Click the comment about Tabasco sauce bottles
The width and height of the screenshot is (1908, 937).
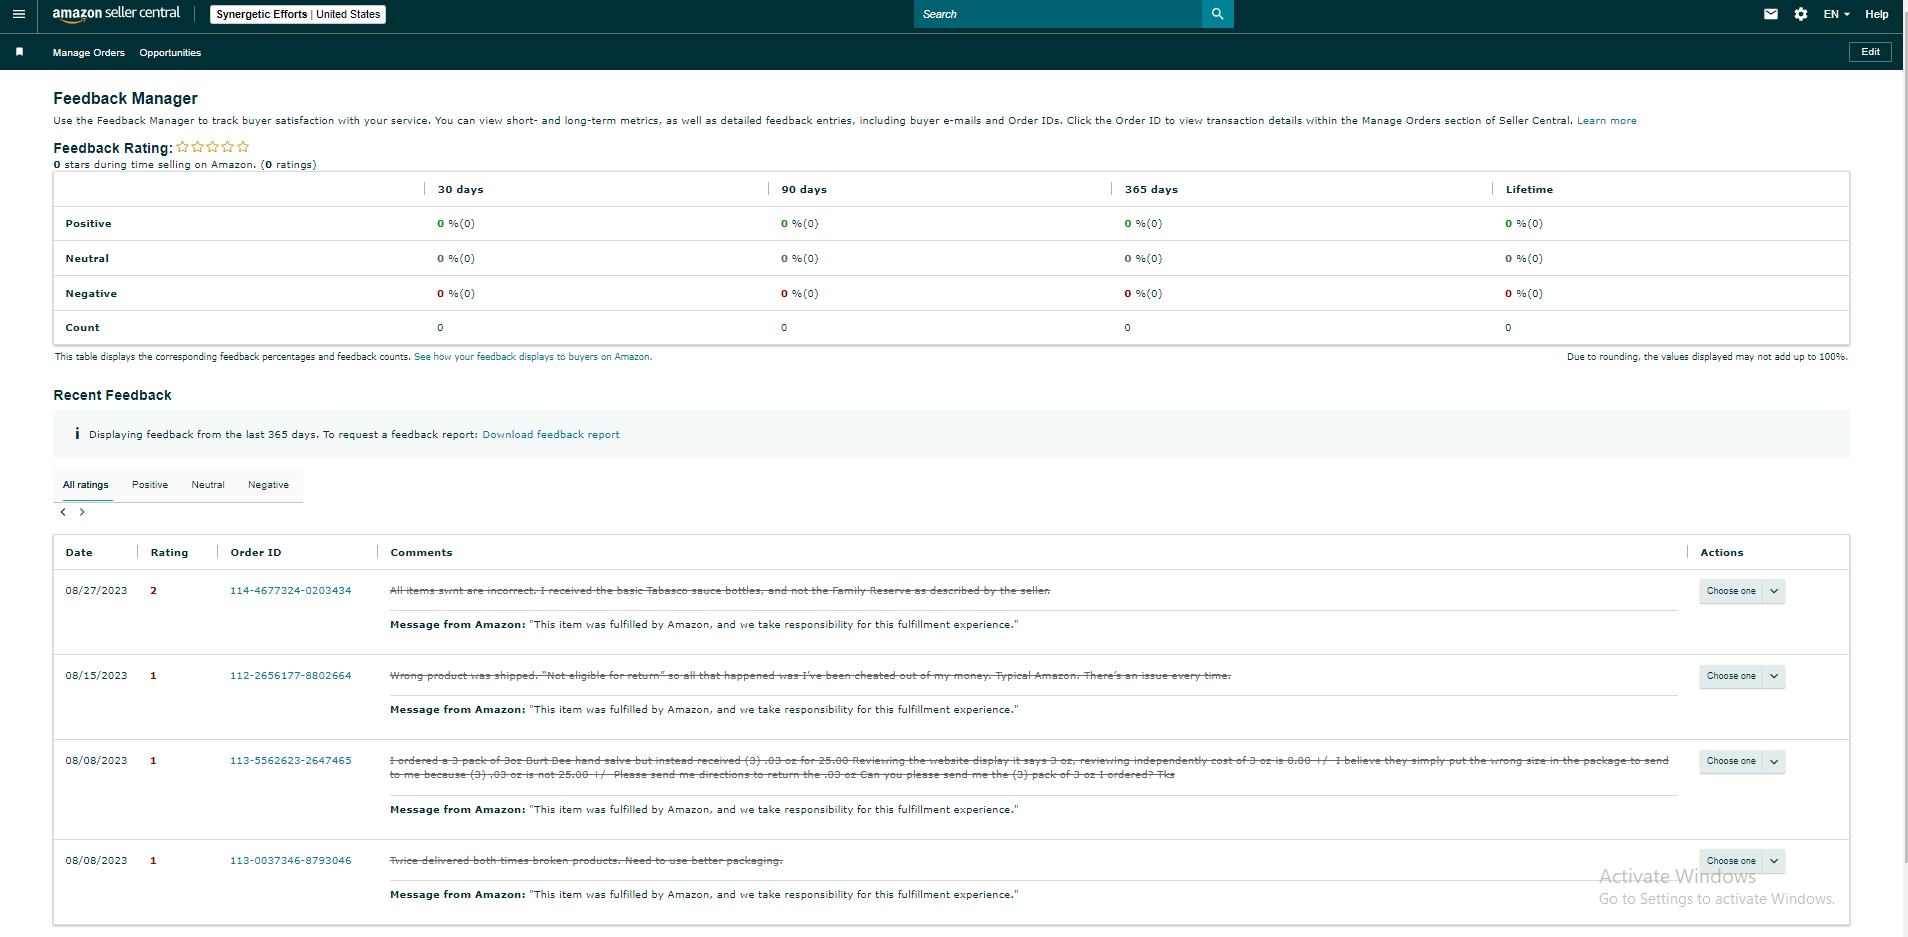pos(720,591)
